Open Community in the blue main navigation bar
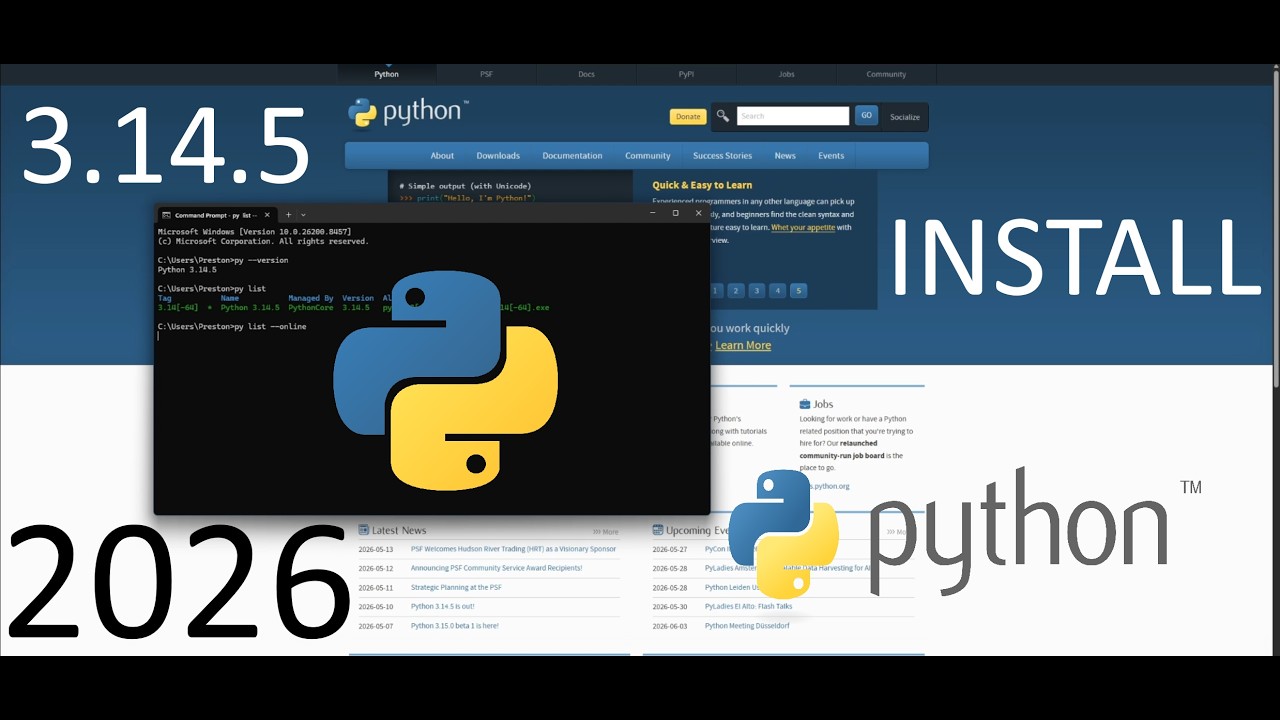Viewport: 1280px width, 720px height. click(x=648, y=156)
